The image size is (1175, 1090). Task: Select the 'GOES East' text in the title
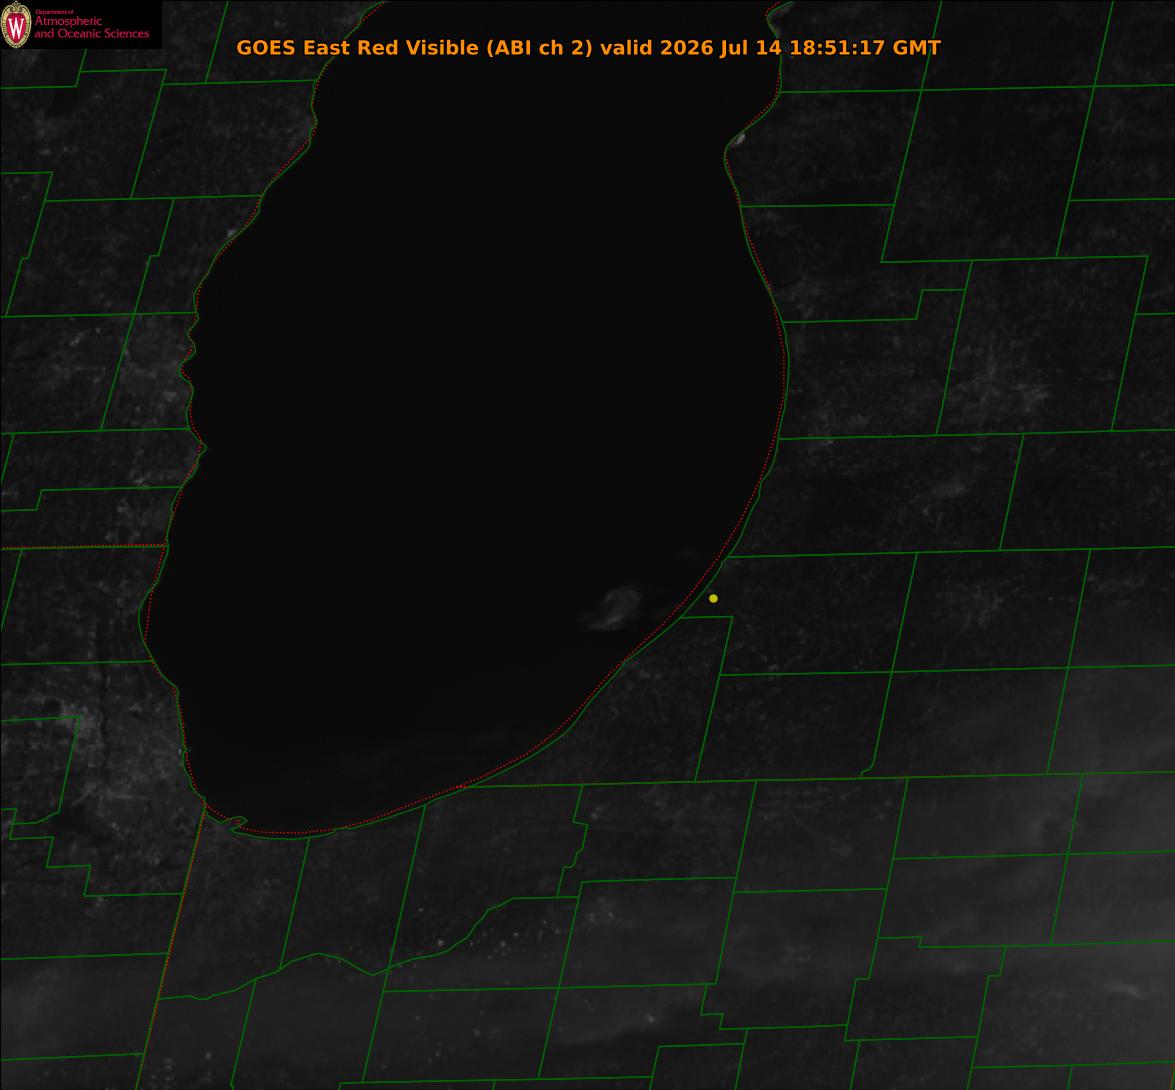294,47
